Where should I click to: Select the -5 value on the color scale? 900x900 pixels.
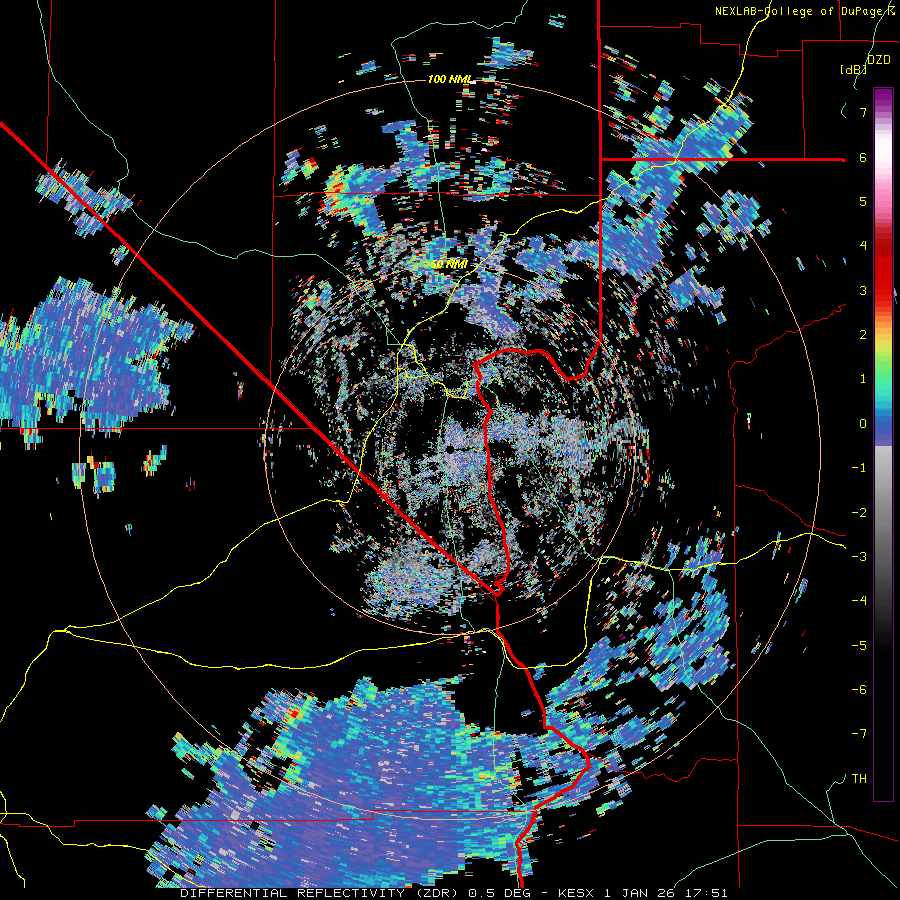(x=859, y=645)
